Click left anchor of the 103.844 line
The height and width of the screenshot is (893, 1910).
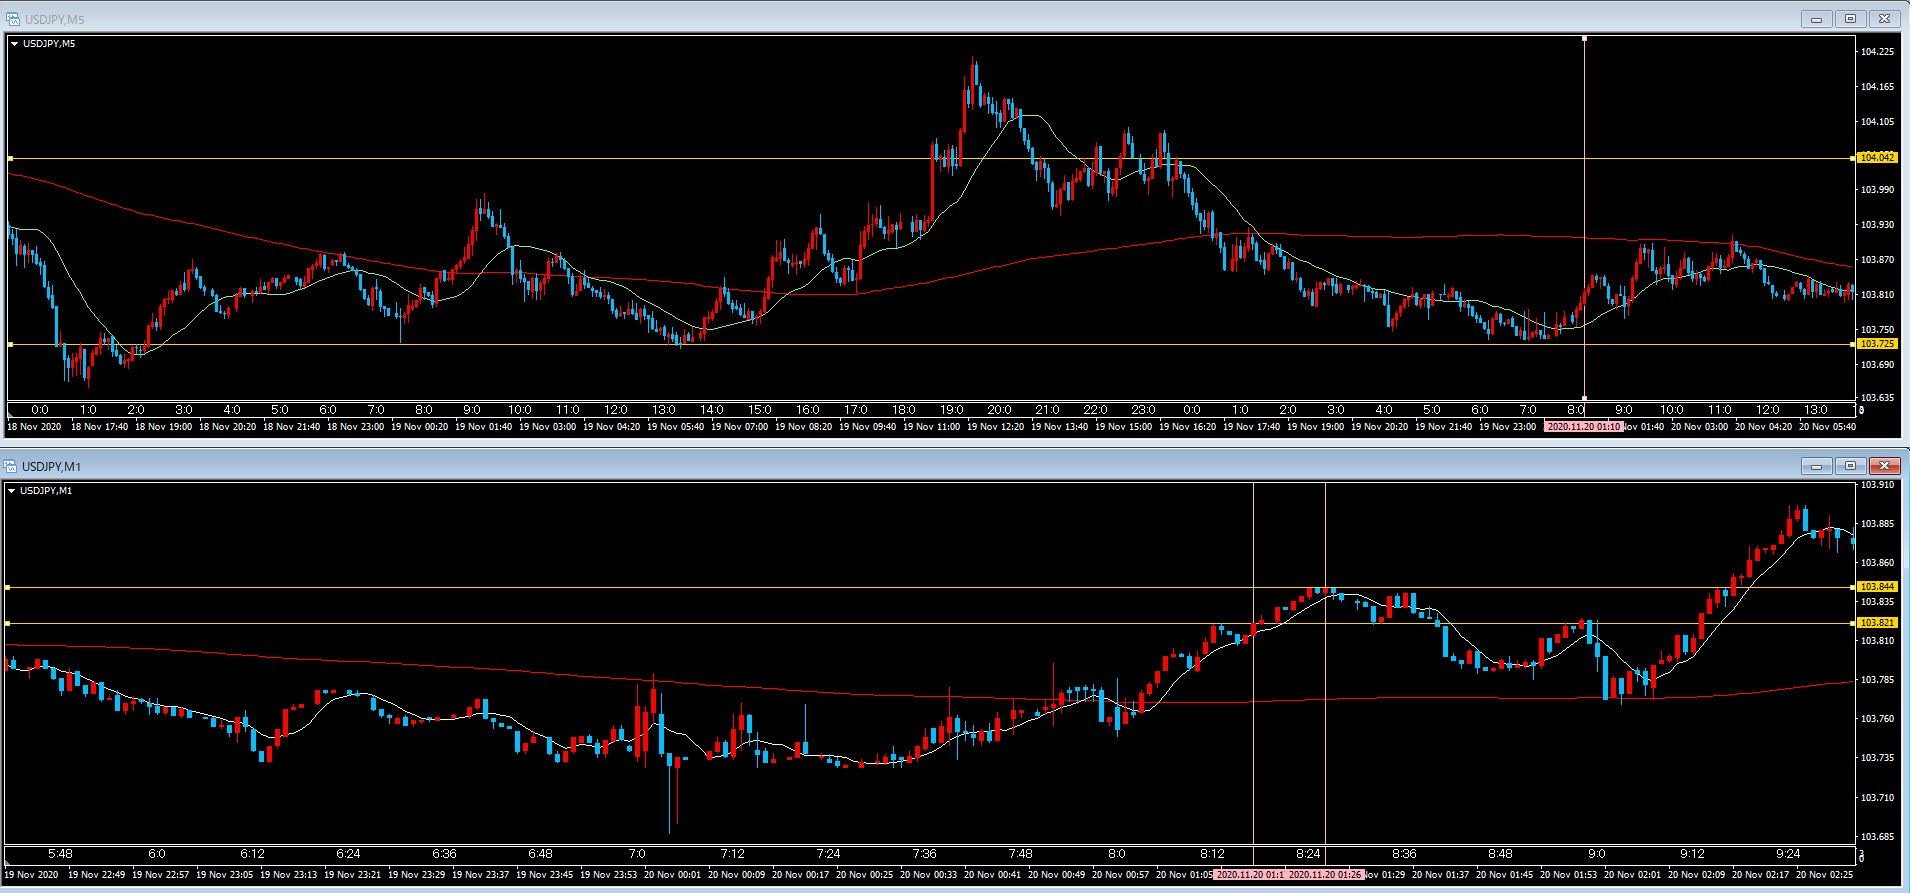pyautogui.click(x=8, y=588)
